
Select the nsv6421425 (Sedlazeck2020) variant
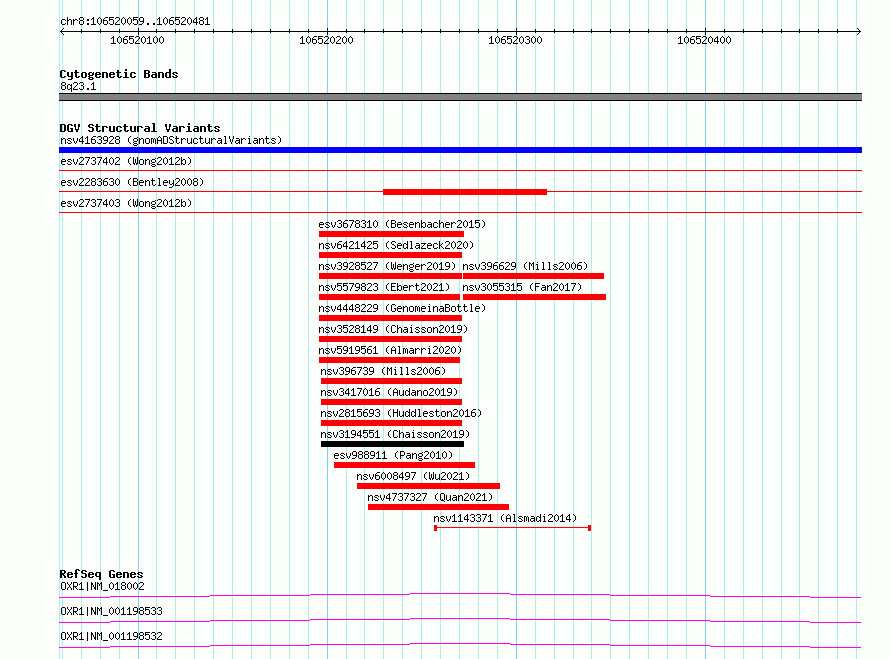pyautogui.click(x=396, y=245)
